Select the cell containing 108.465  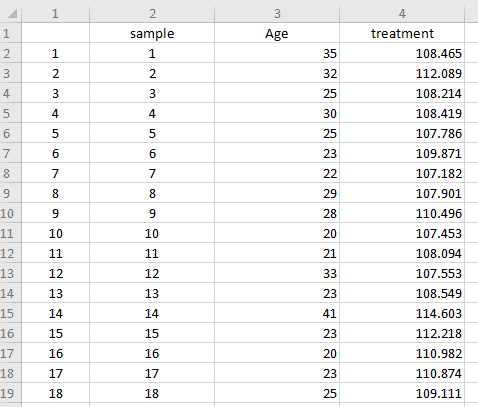tap(402, 53)
